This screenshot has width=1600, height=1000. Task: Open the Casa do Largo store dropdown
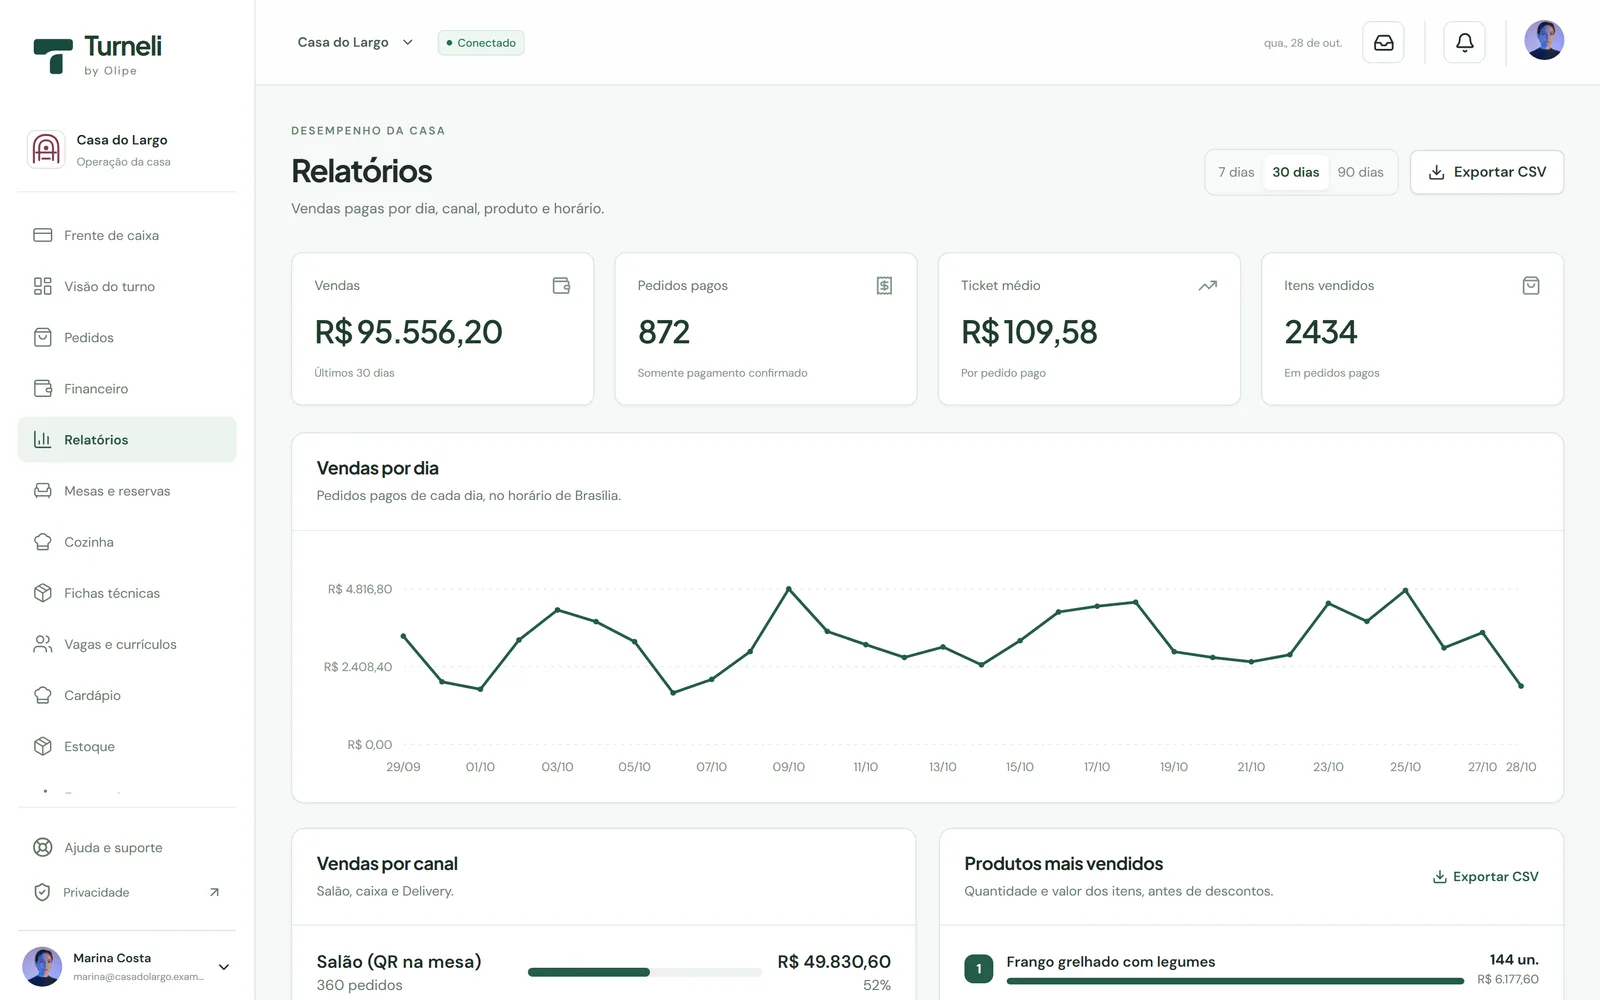coord(355,42)
